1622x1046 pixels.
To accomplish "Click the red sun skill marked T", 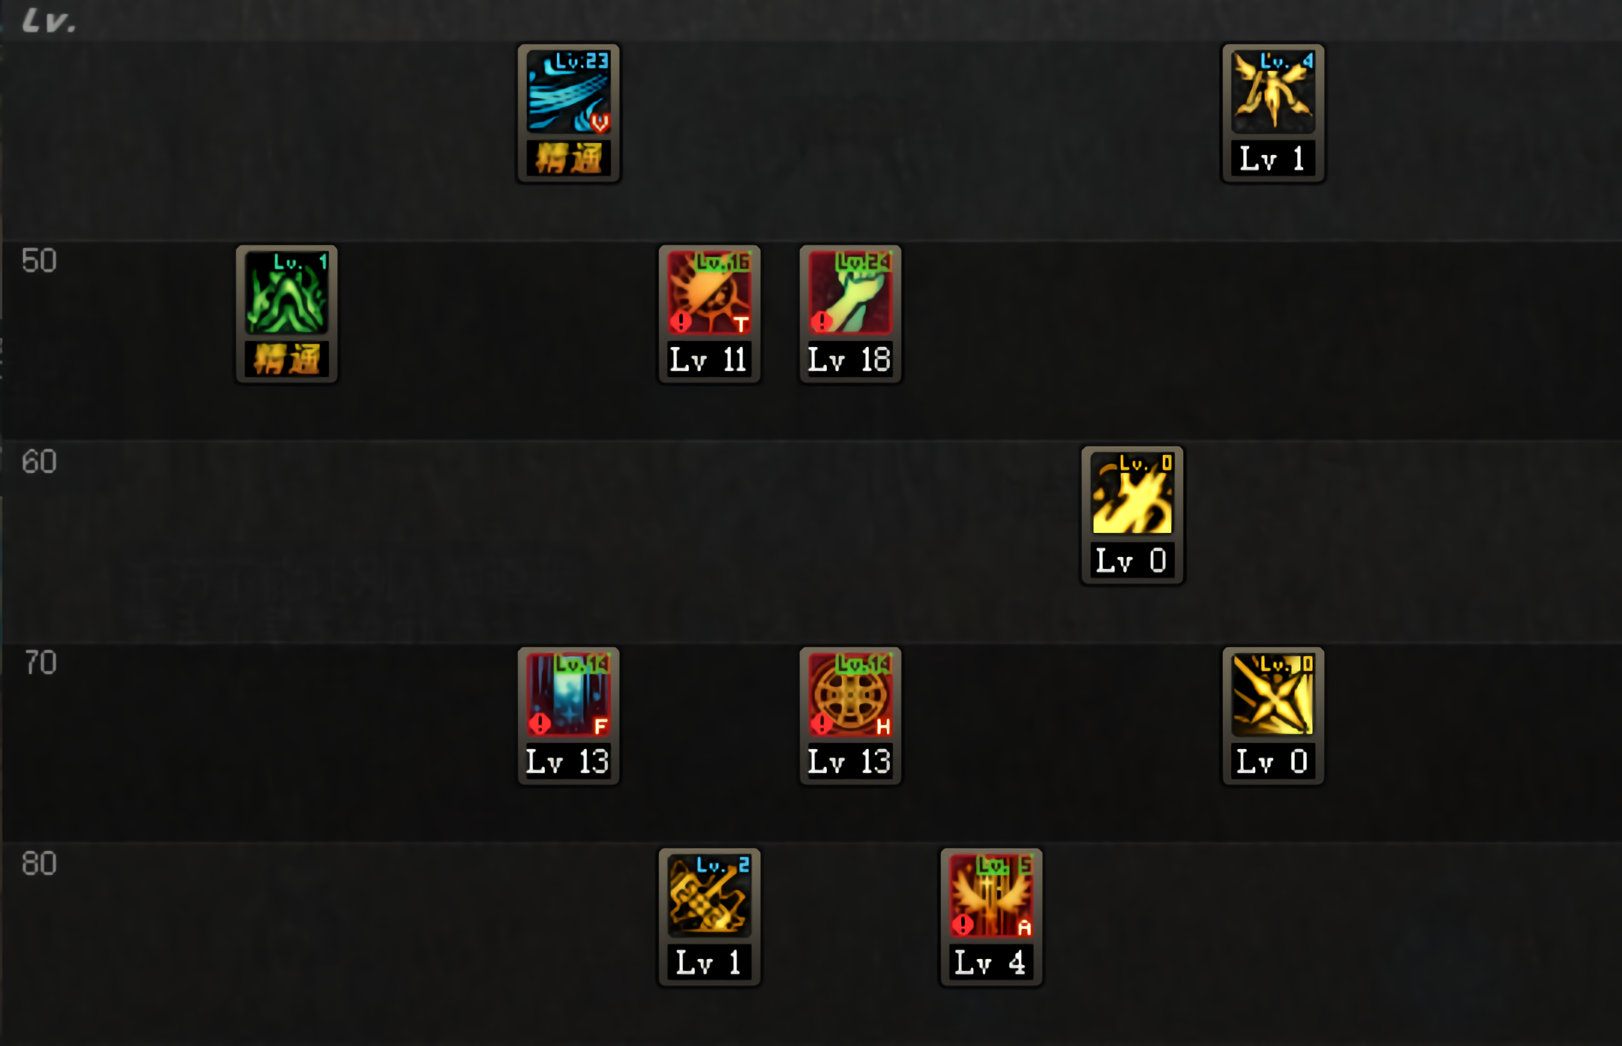I will pos(709,293).
